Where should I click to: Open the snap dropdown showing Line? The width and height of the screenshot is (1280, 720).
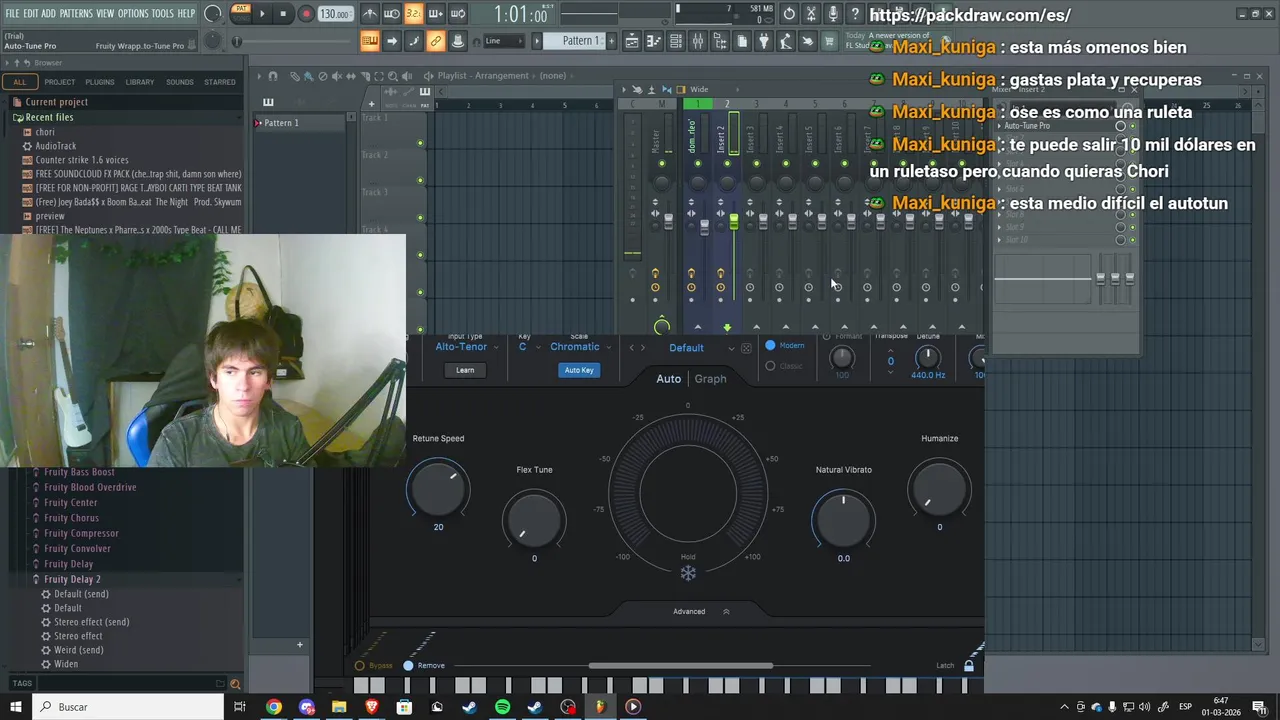(x=504, y=41)
